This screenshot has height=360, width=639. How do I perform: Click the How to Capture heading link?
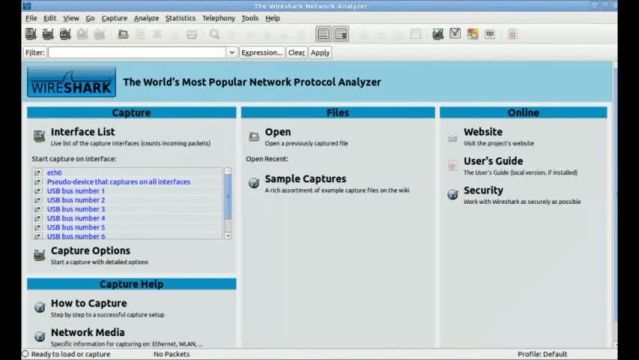[89, 303]
